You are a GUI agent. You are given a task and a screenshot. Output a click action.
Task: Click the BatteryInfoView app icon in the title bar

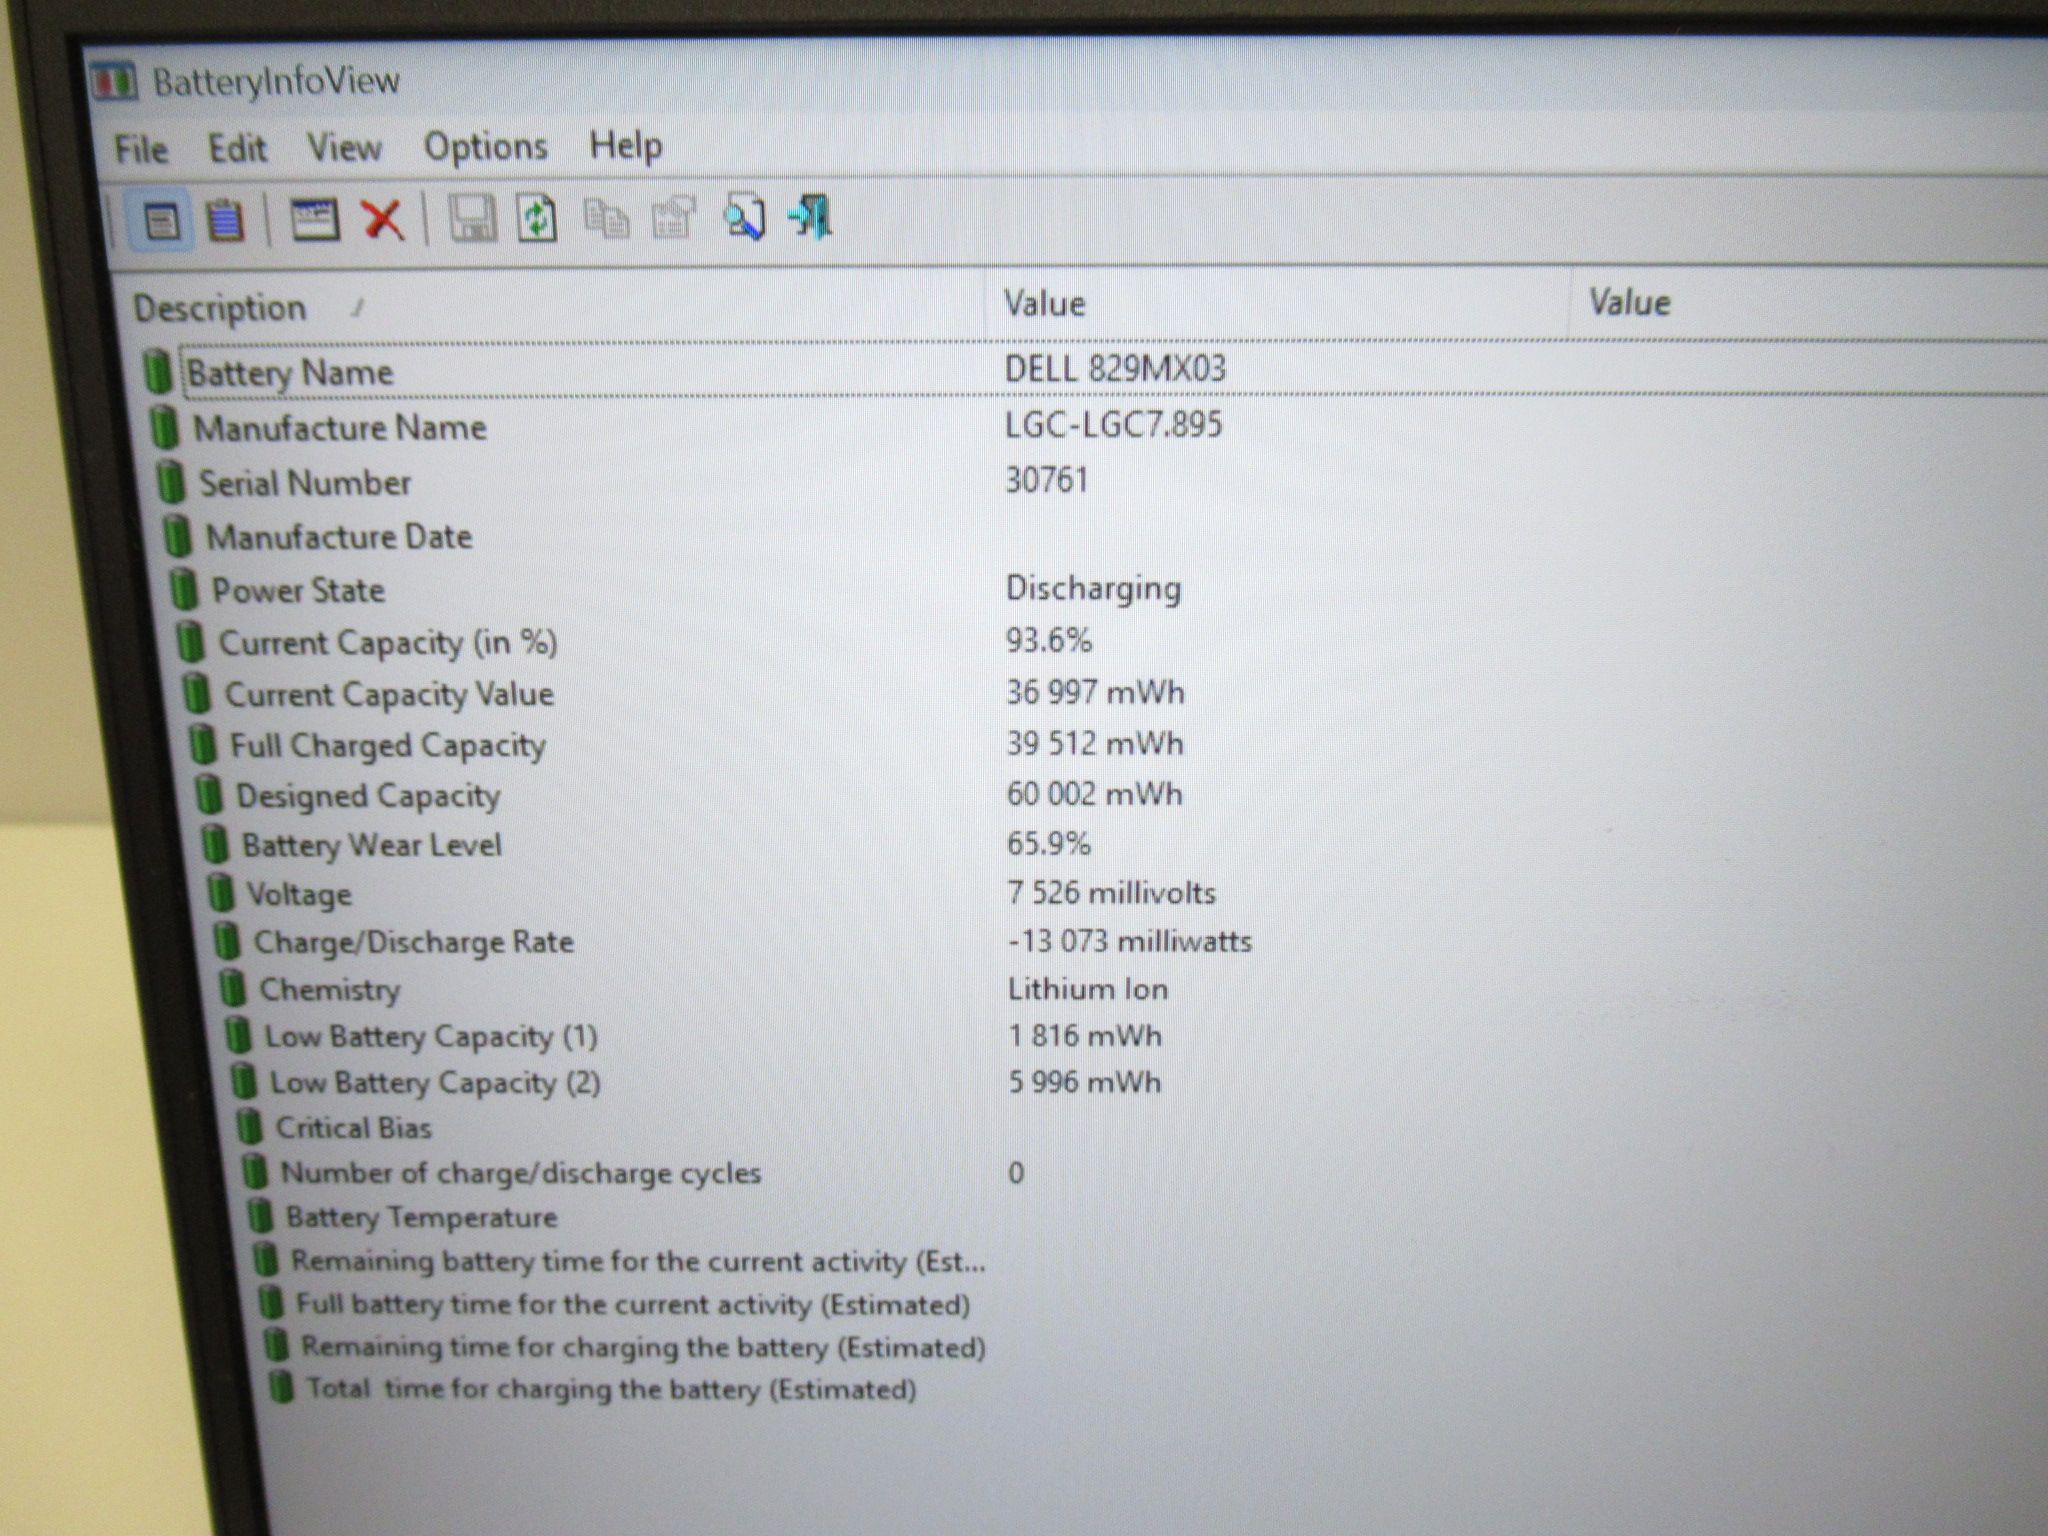click(x=113, y=82)
